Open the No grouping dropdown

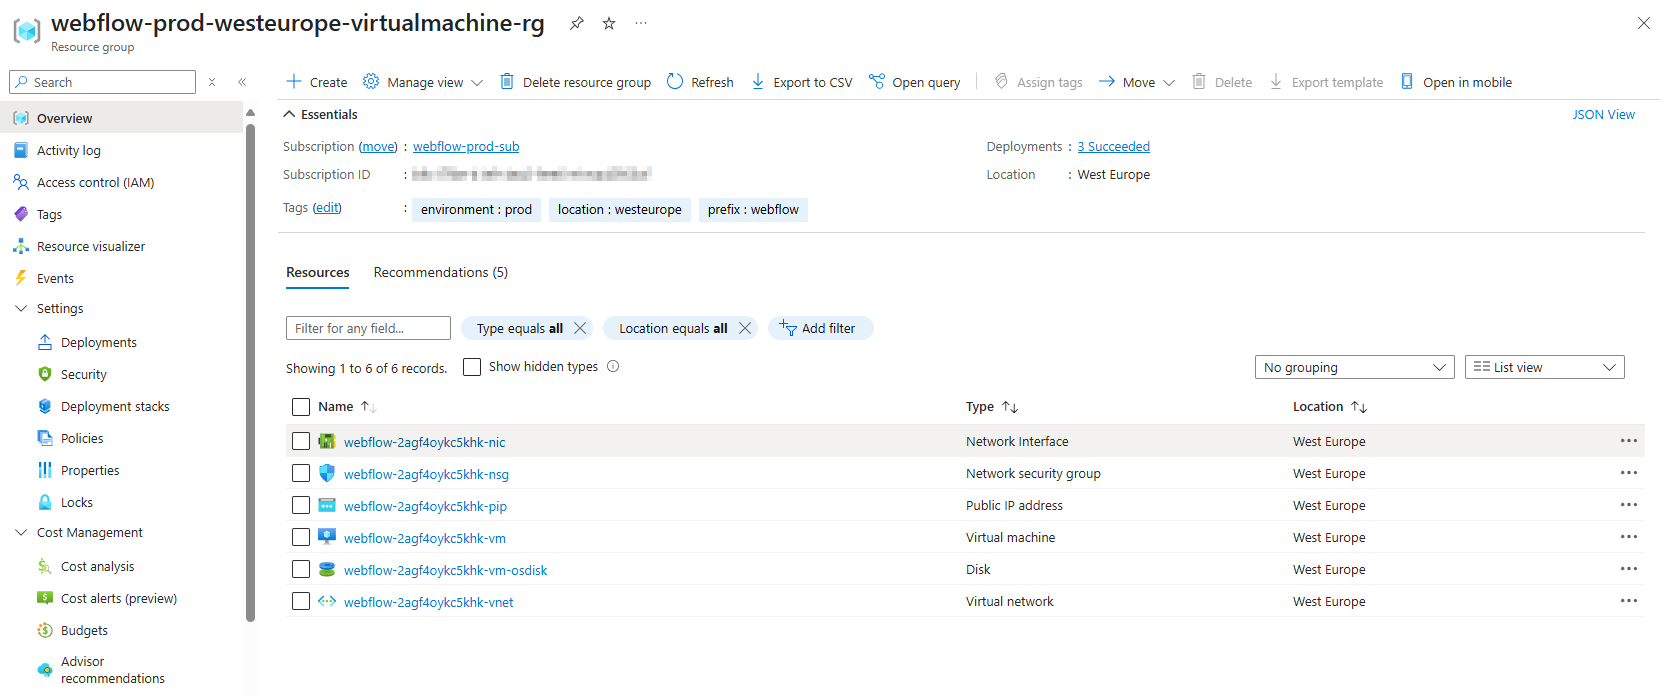(1355, 367)
